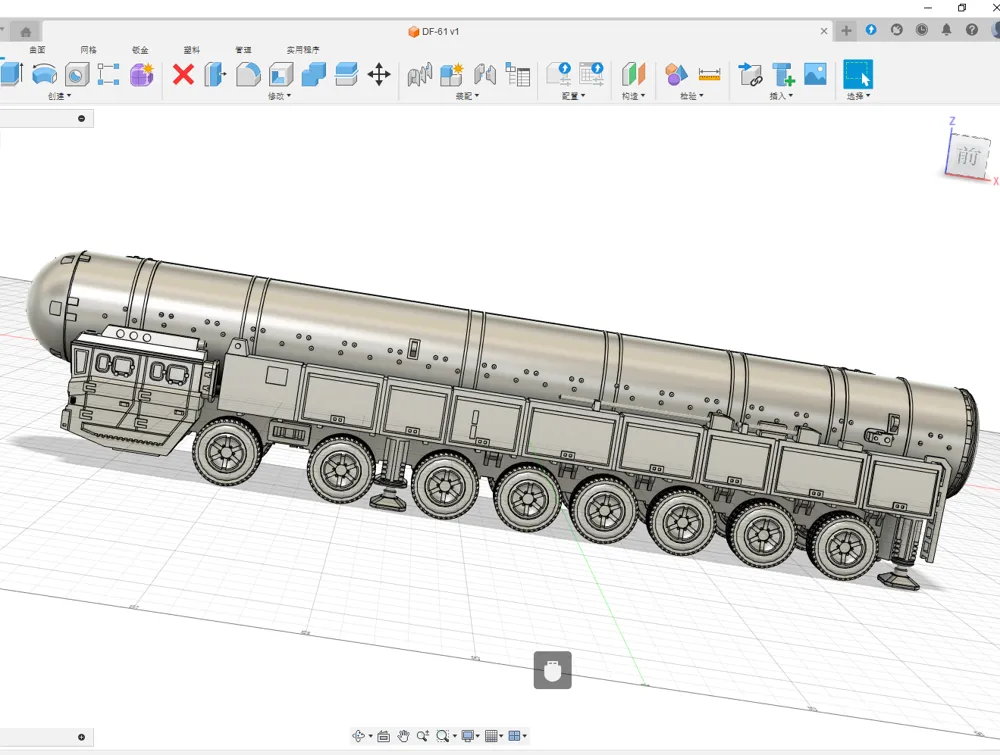Viewport: 1000px width, 755px height.
Task: Open the online status globe icon
Action: coord(897,30)
